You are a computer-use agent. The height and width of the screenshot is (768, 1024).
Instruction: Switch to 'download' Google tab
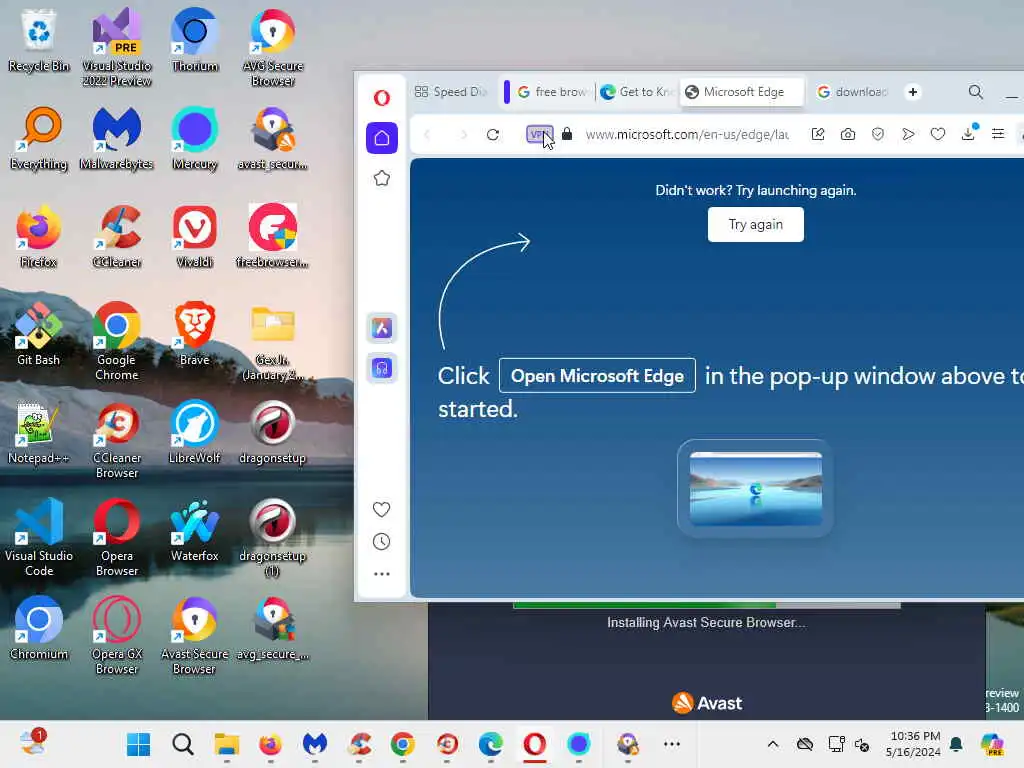pos(853,92)
